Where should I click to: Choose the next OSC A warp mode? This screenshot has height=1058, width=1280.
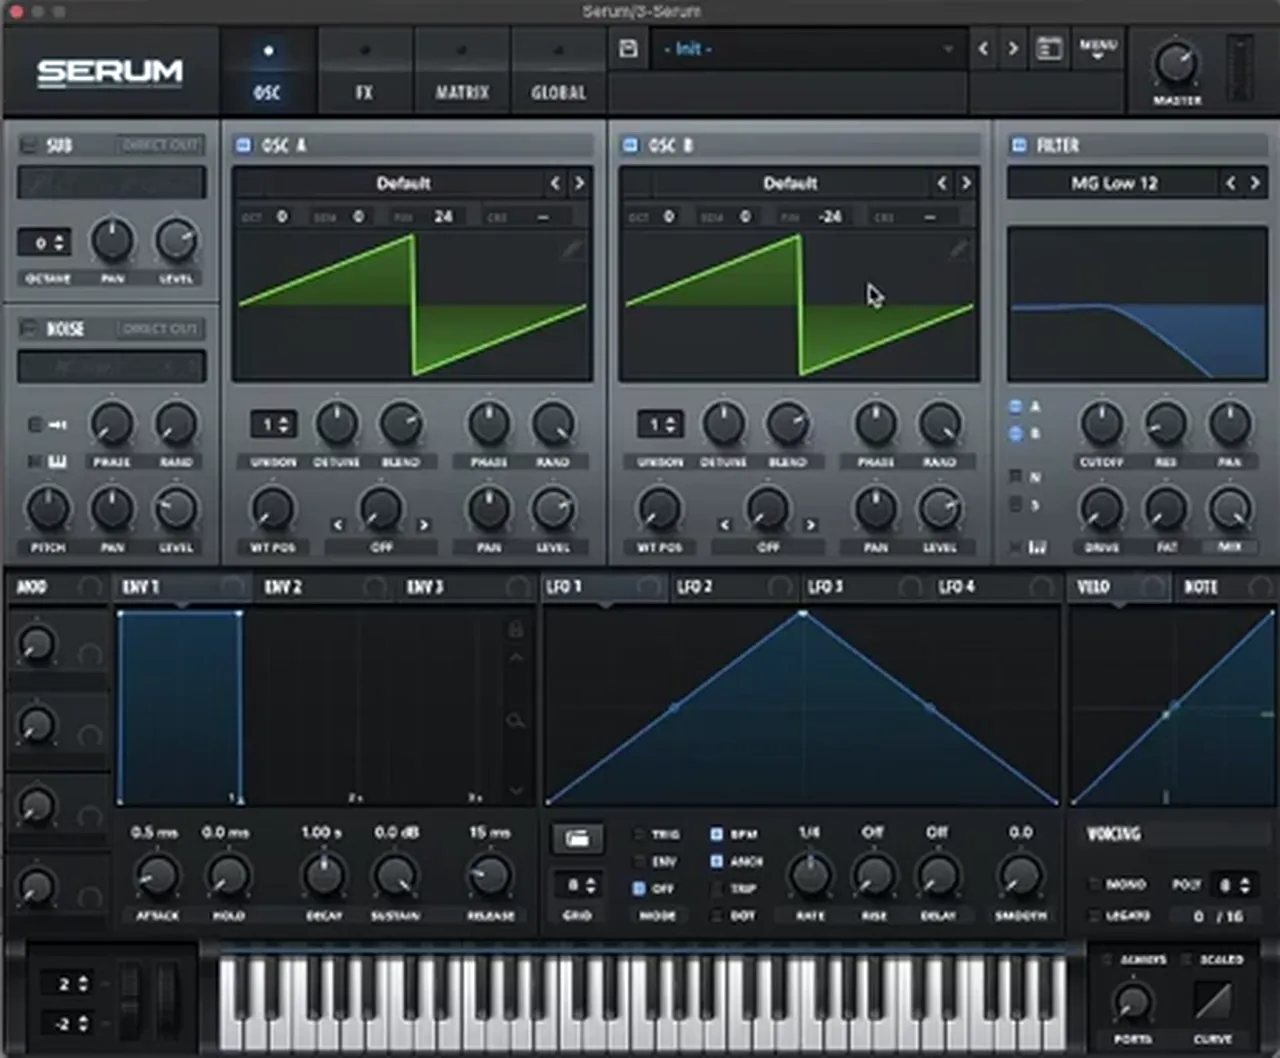click(424, 524)
